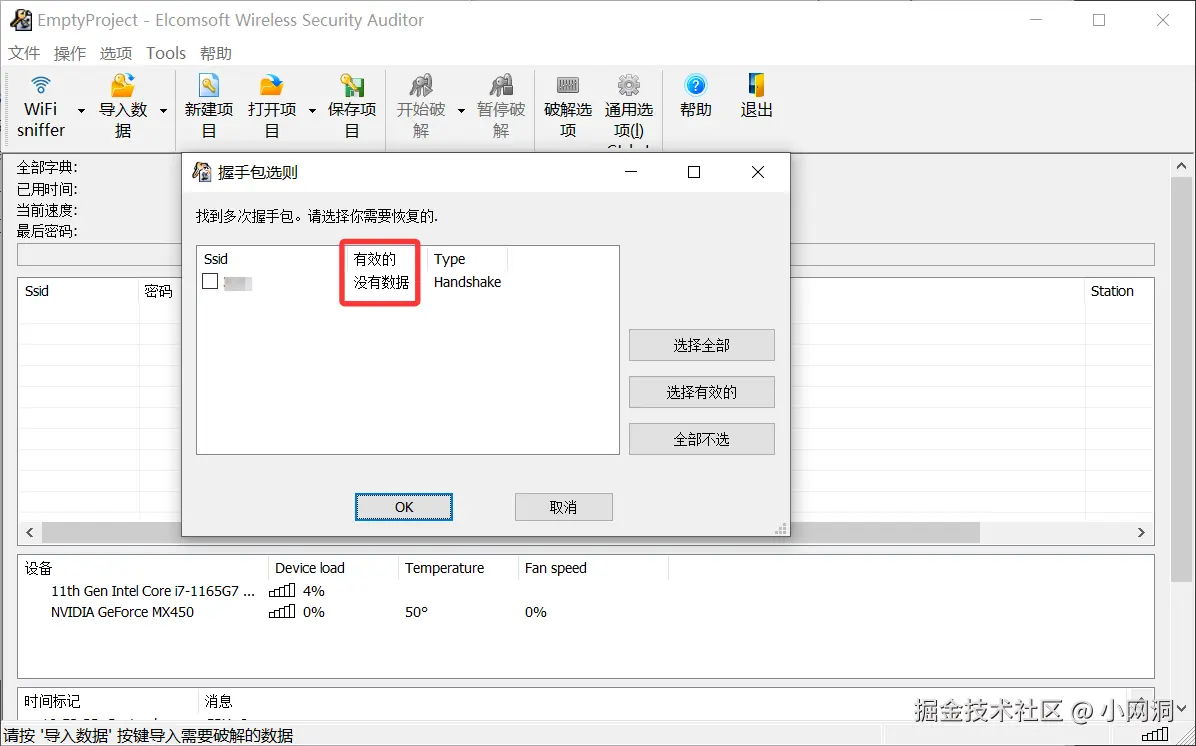Screen dimensions: 1196x746
Task: Click the status bar signal bars icon
Action: pos(1155,735)
